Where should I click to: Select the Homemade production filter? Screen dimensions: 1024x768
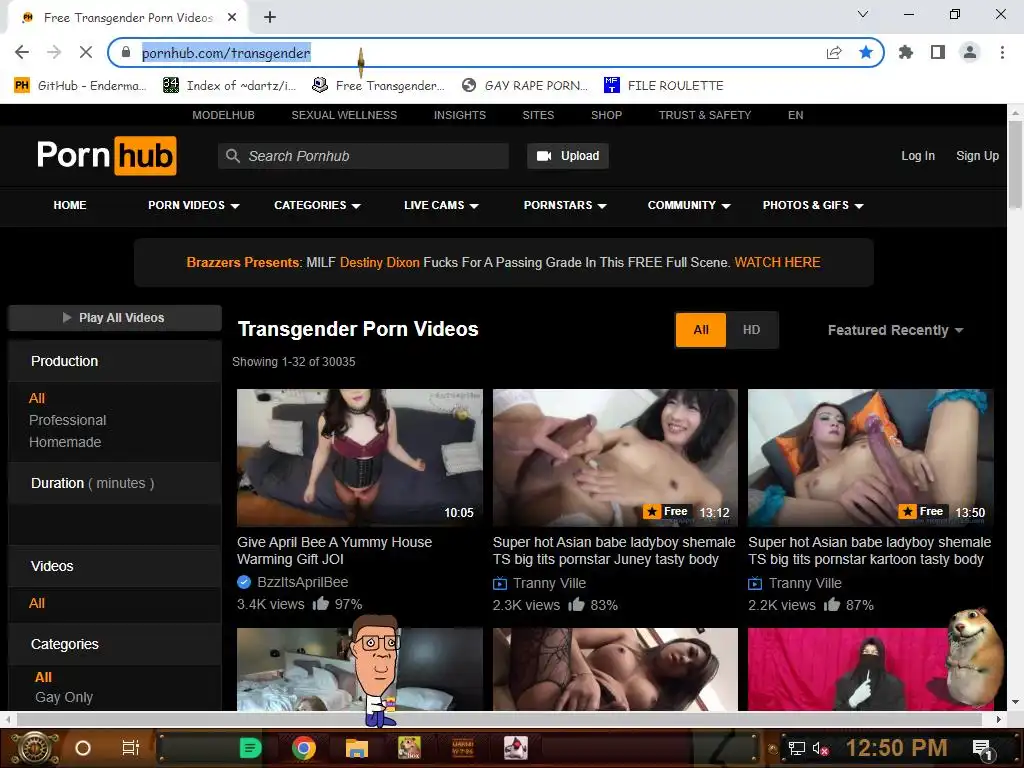pos(65,442)
